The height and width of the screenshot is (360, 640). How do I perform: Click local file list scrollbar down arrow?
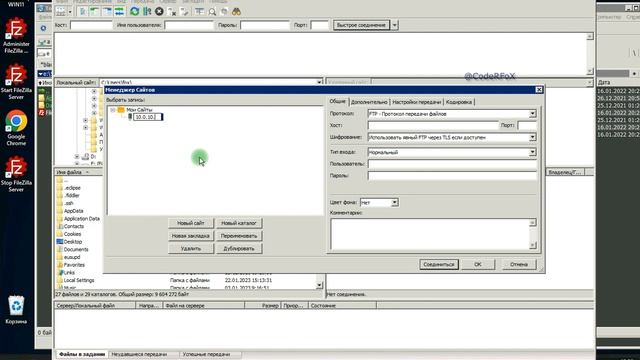point(319,285)
